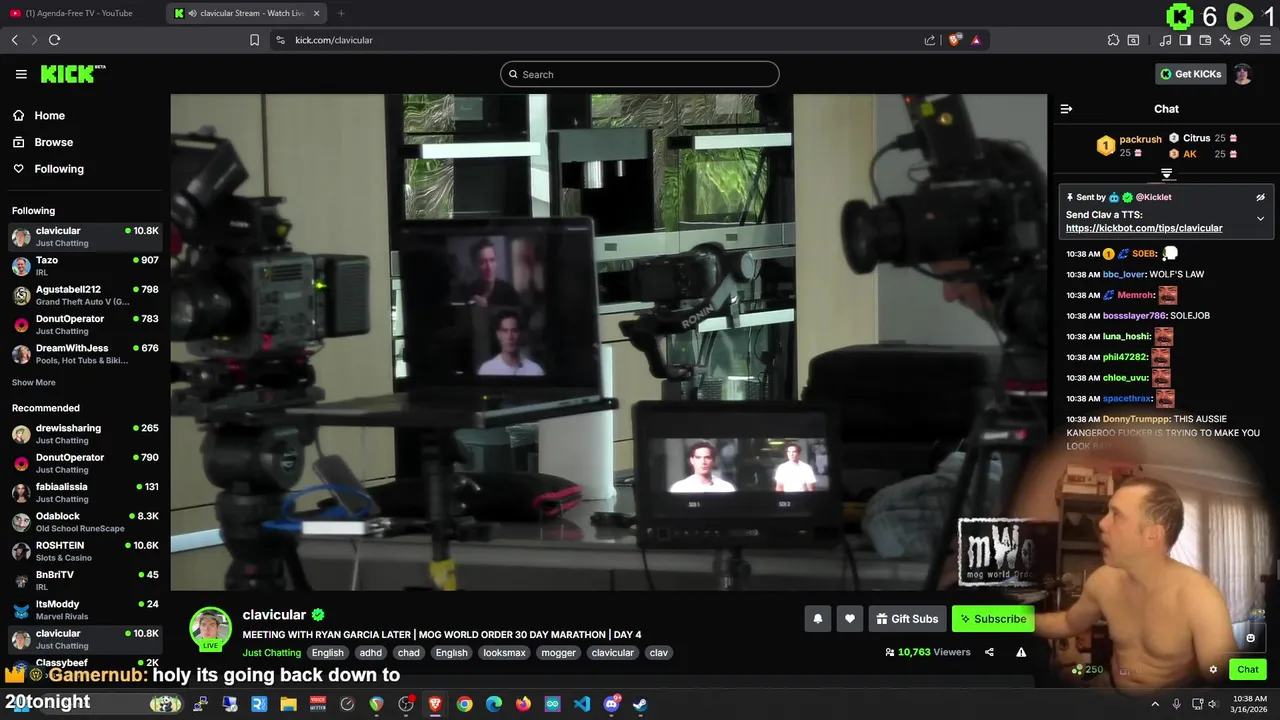
Task: Open Steam from taskbar
Action: click(640, 704)
